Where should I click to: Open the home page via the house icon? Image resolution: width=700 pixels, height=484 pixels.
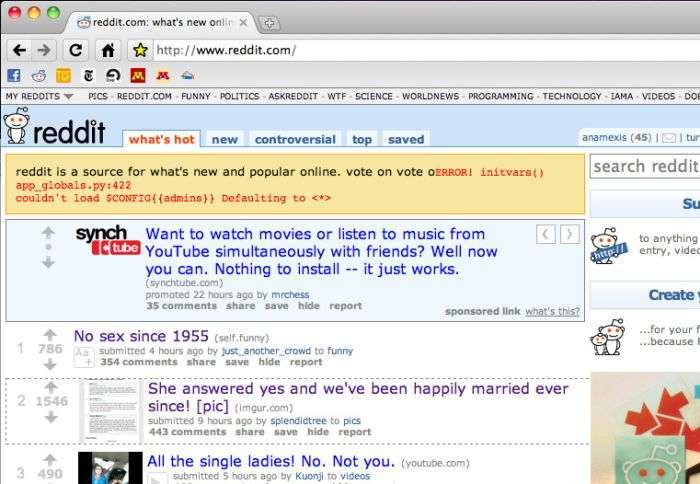108,50
